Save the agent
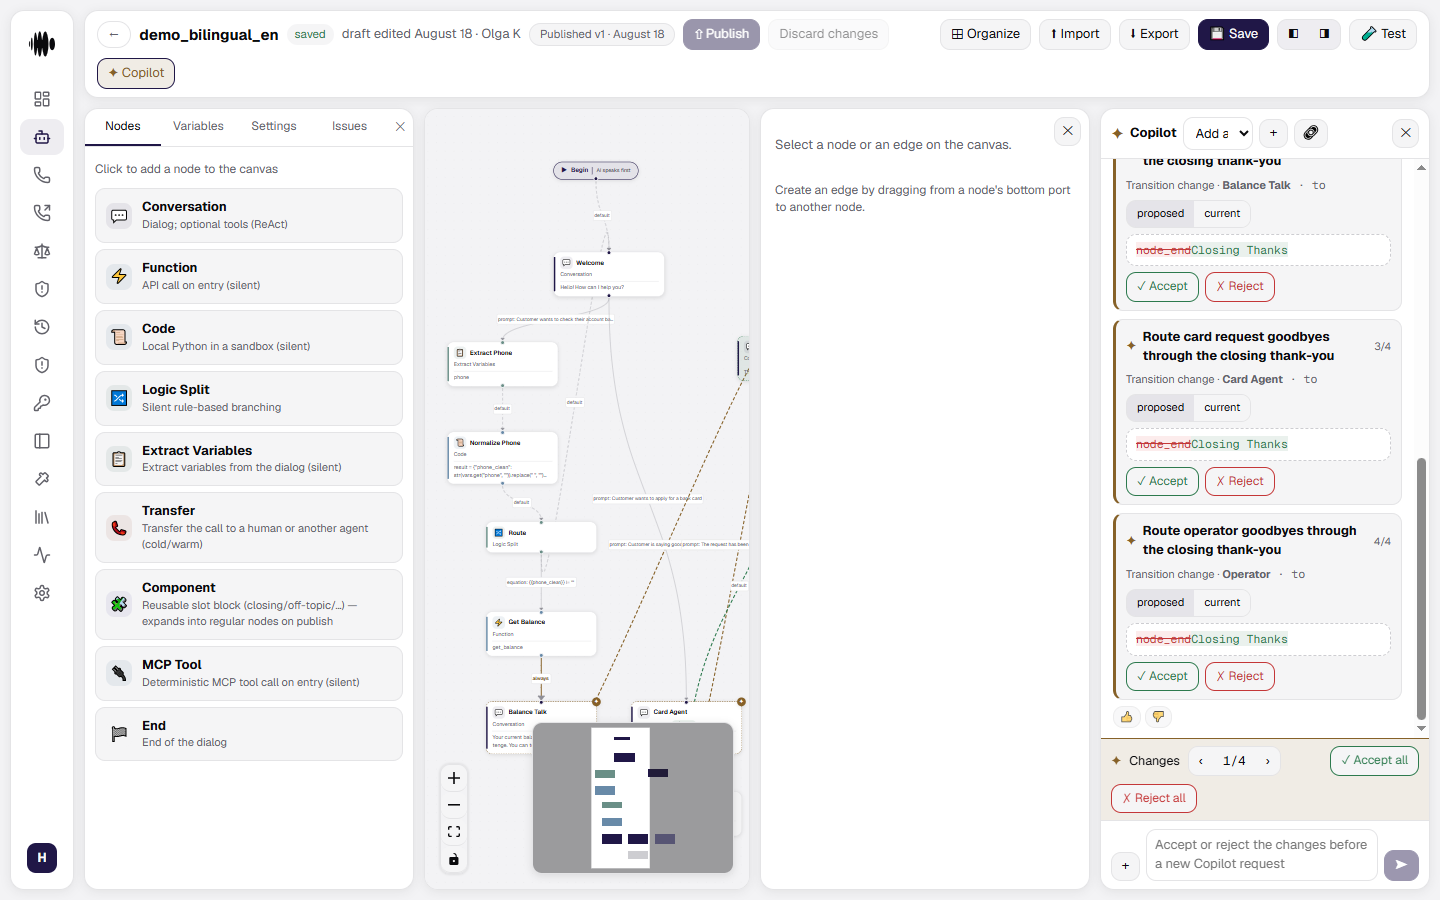The image size is (1440, 900). click(x=1234, y=34)
